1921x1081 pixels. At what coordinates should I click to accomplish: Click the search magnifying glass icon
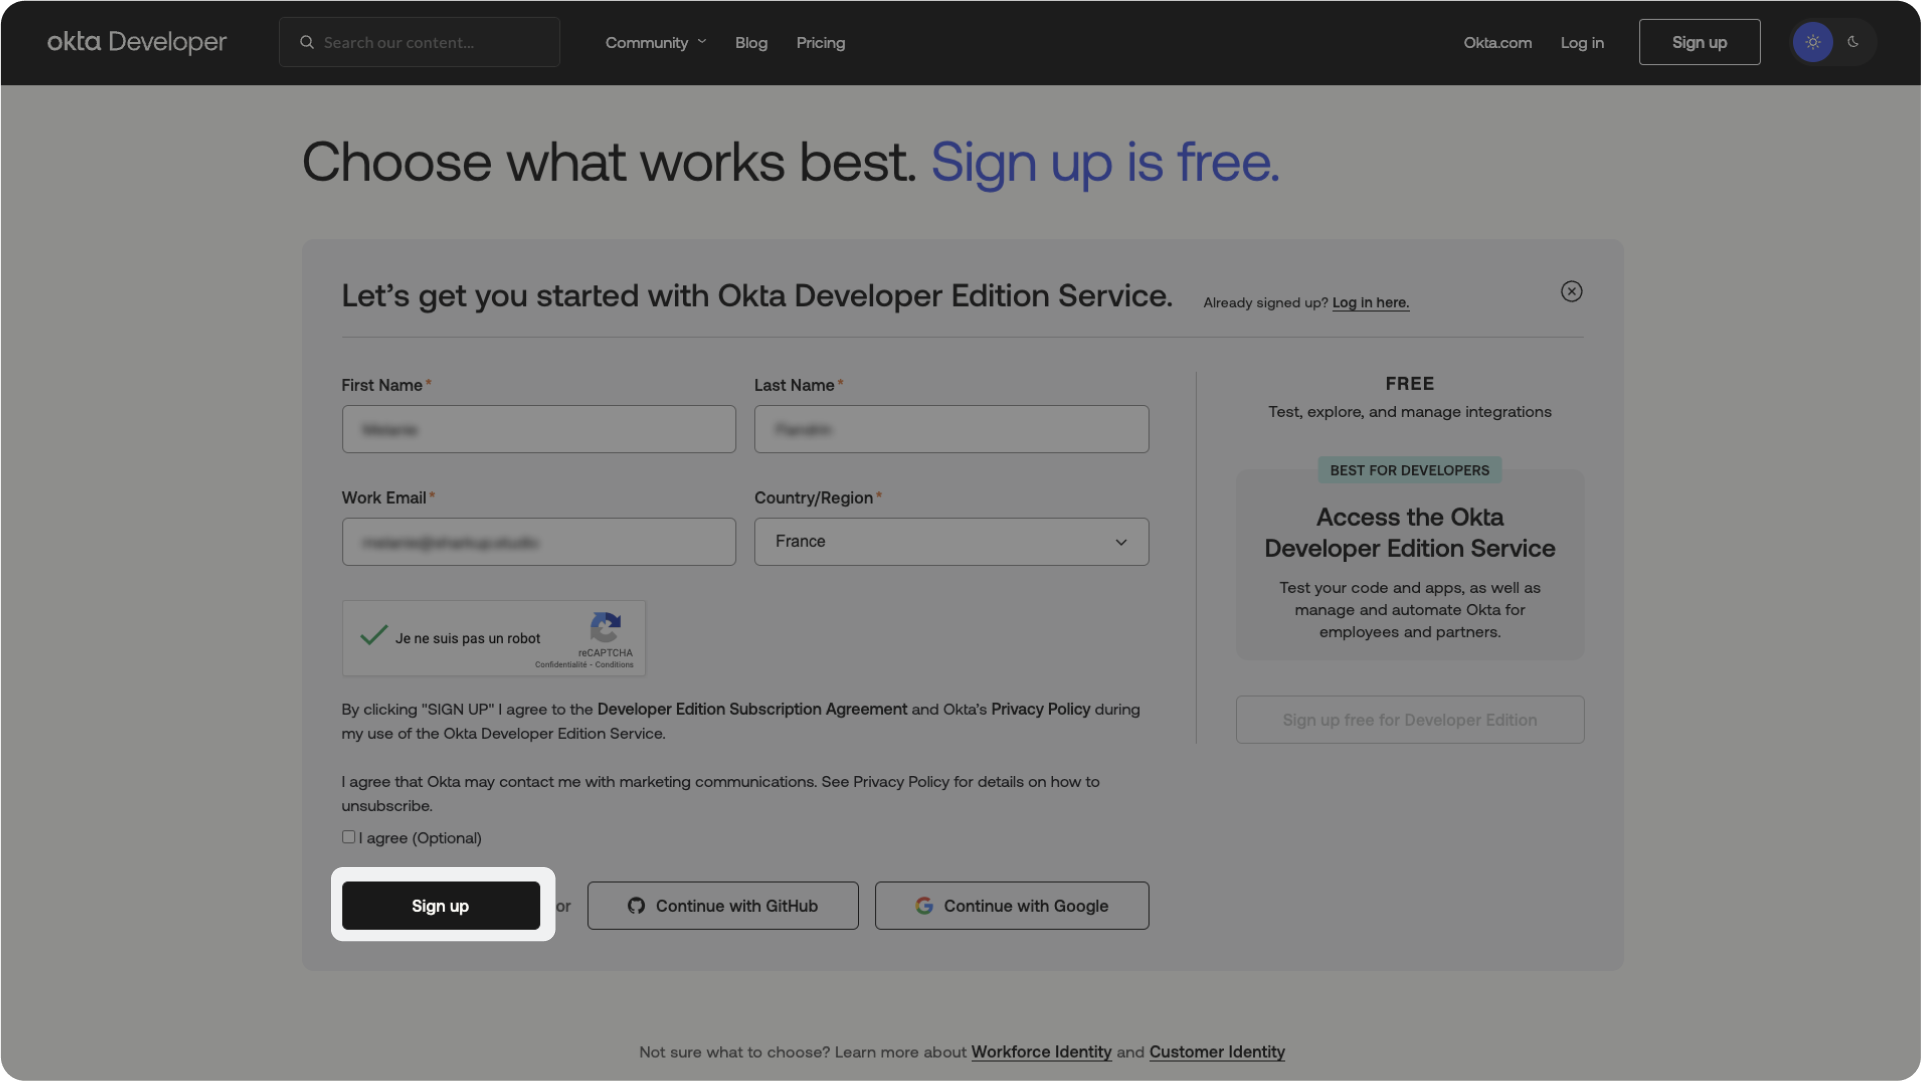coord(306,42)
